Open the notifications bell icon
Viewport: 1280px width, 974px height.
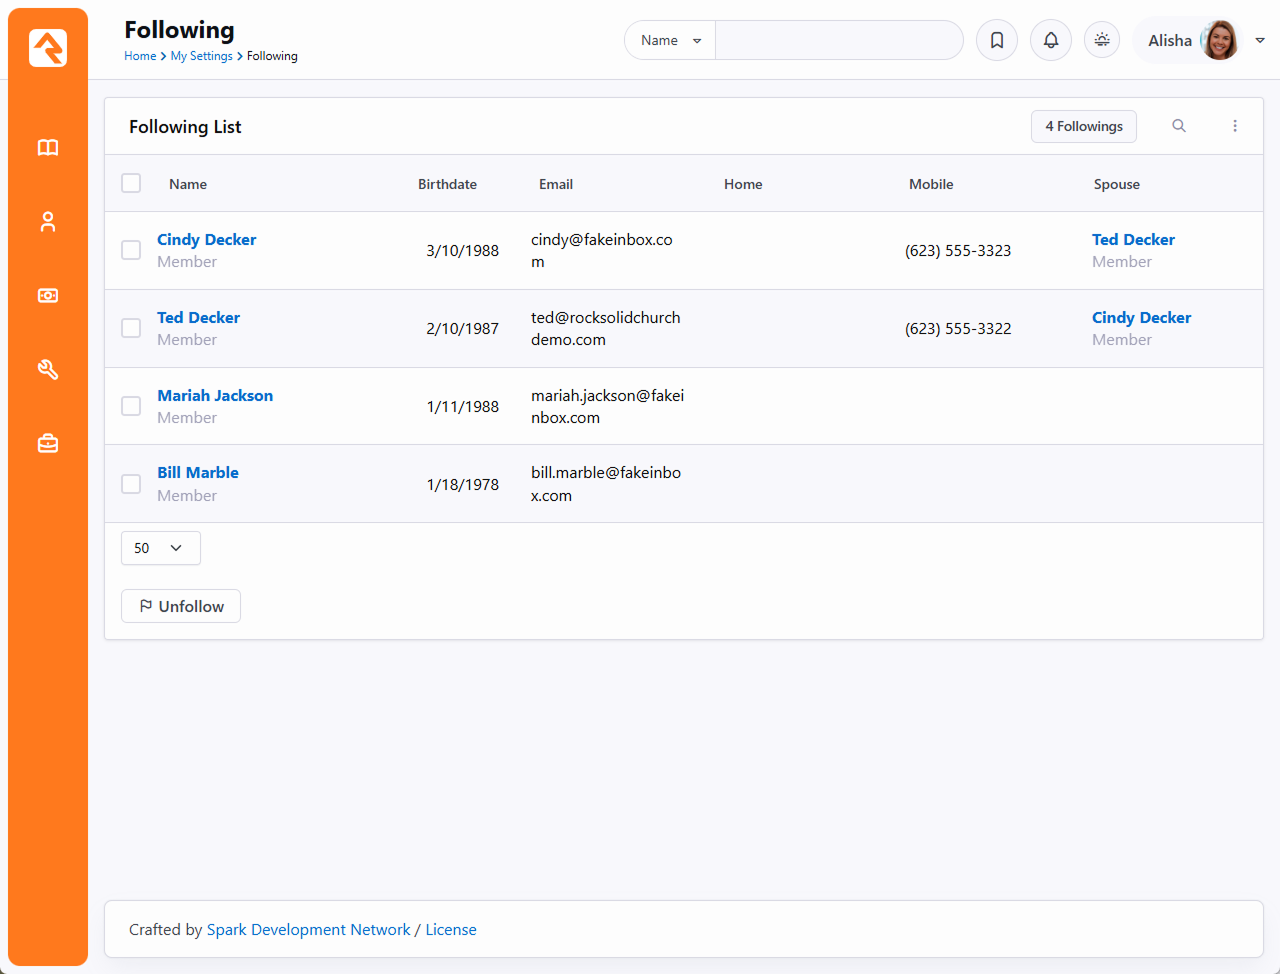[1051, 41]
